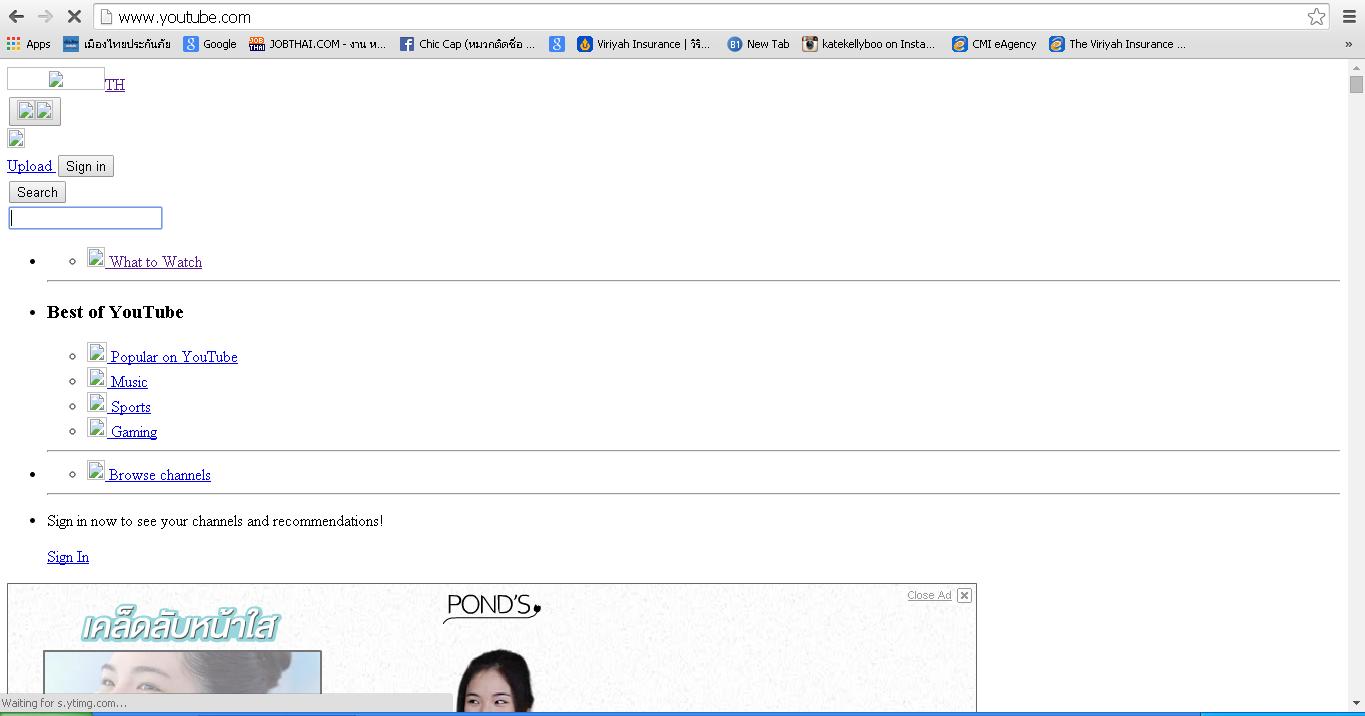
Task: Go back with the browser back arrow
Action: tap(16, 17)
